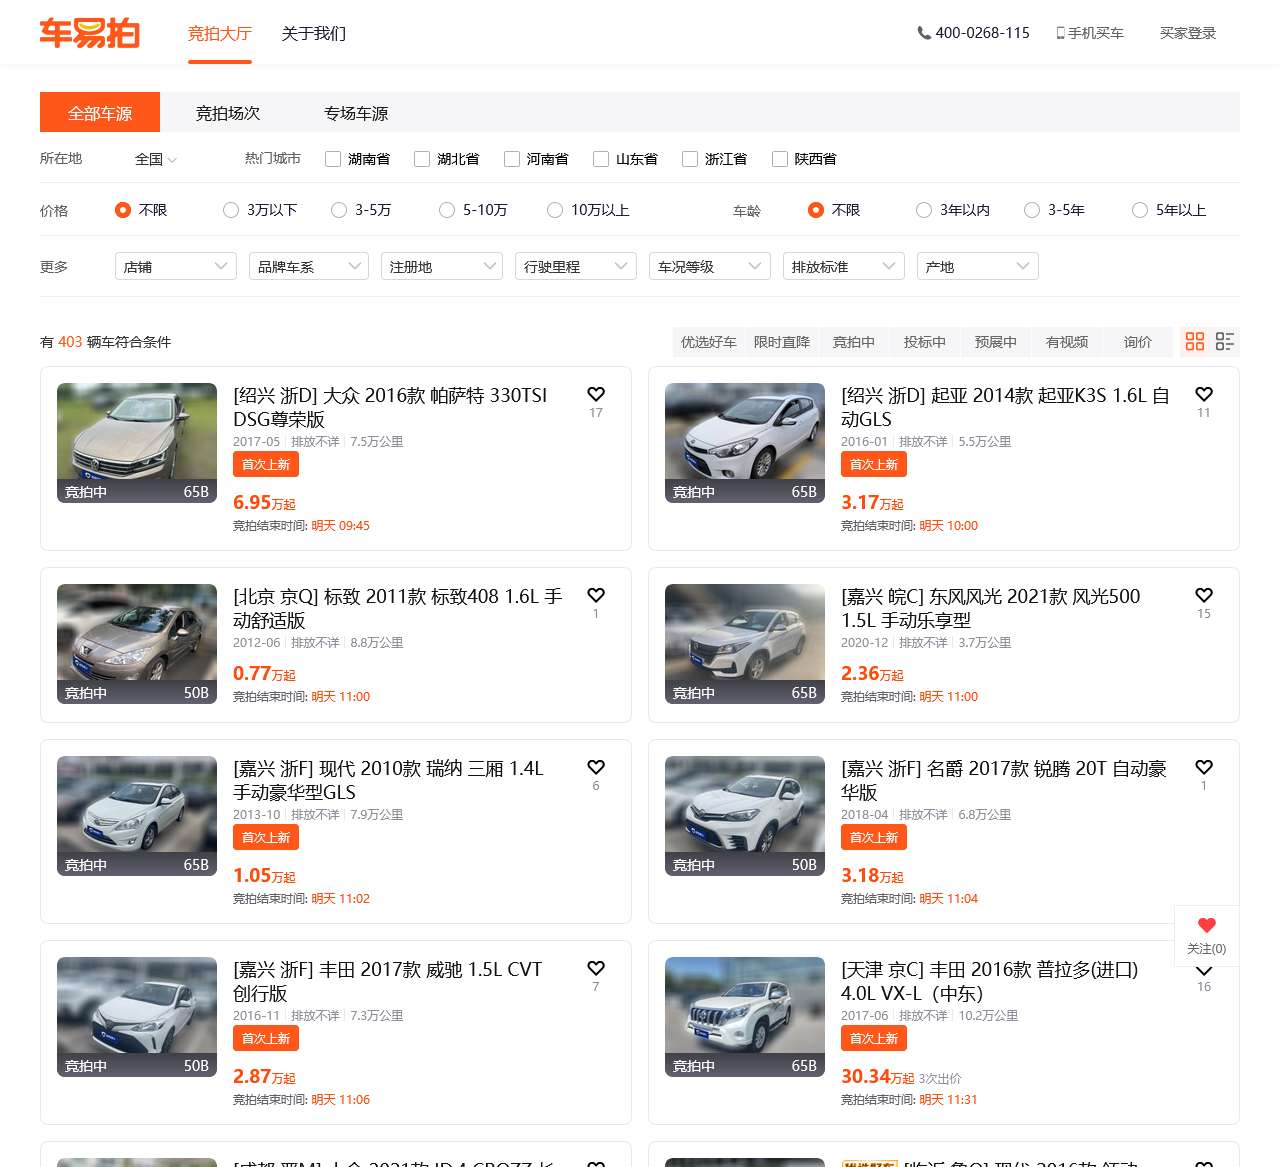Click the mobile icon by 手机买车
The height and width of the screenshot is (1167, 1280).
pyautogui.click(x=1060, y=33)
